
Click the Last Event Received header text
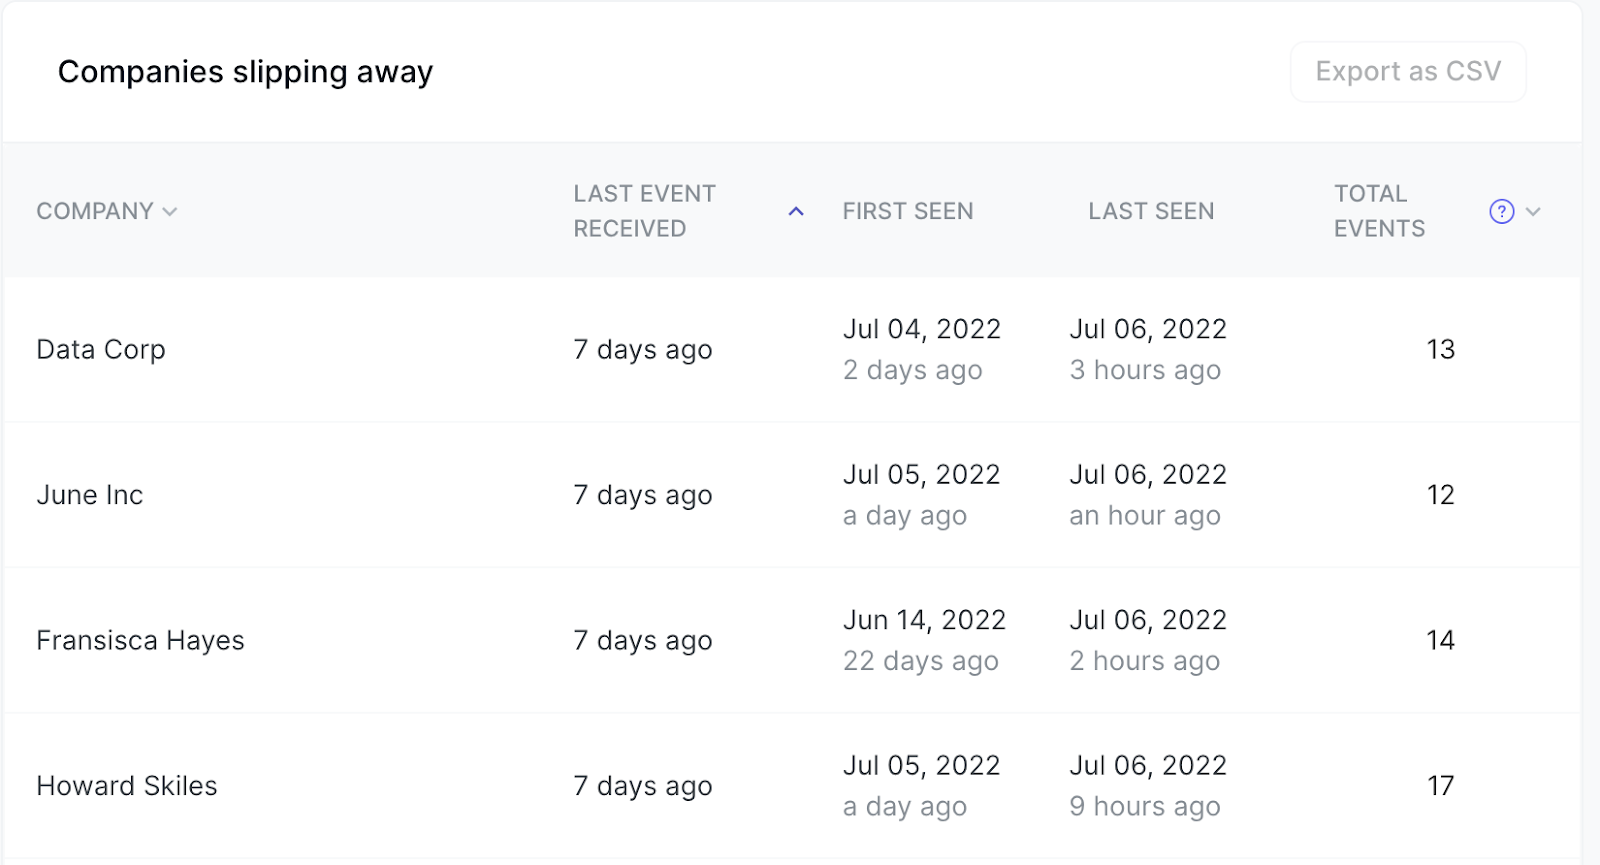pos(644,212)
